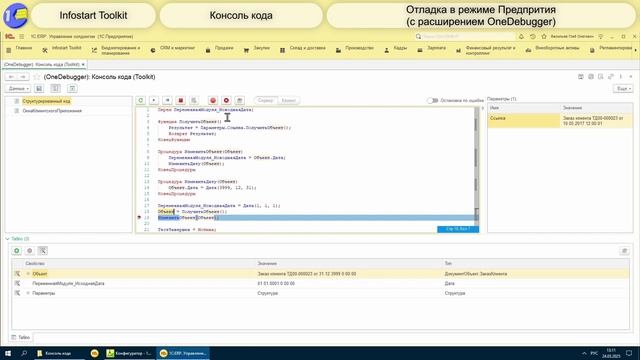Select the ОнлайнКлиентскогоПриложения tree item
Screen dimensions: 640x360
tap(52, 111)
